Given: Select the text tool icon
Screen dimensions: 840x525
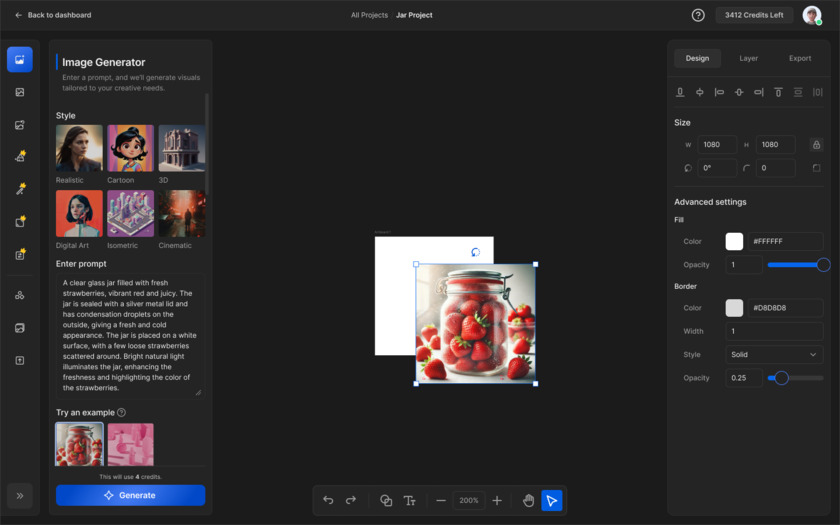Looking at the screenshot, I should pyautogui.click(x=409, y=500).
